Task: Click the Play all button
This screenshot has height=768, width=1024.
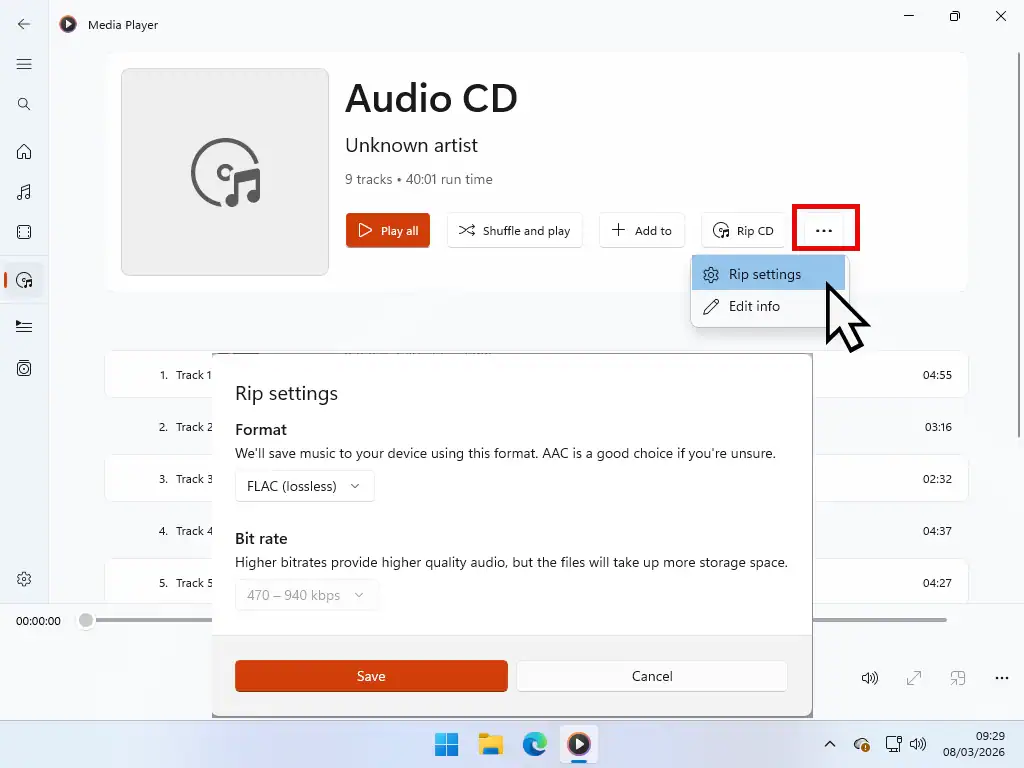Action: (x=387, y=230)
